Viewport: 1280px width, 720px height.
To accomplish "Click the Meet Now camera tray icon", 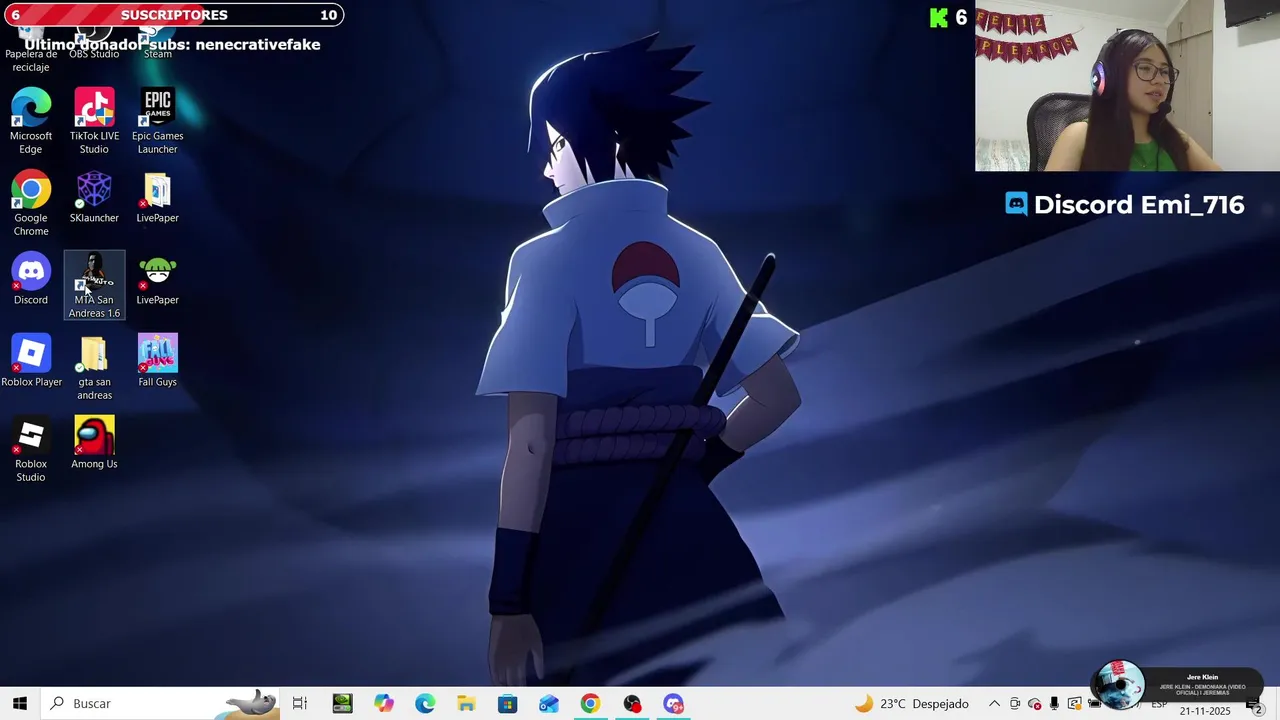I will pos(1015,703).
